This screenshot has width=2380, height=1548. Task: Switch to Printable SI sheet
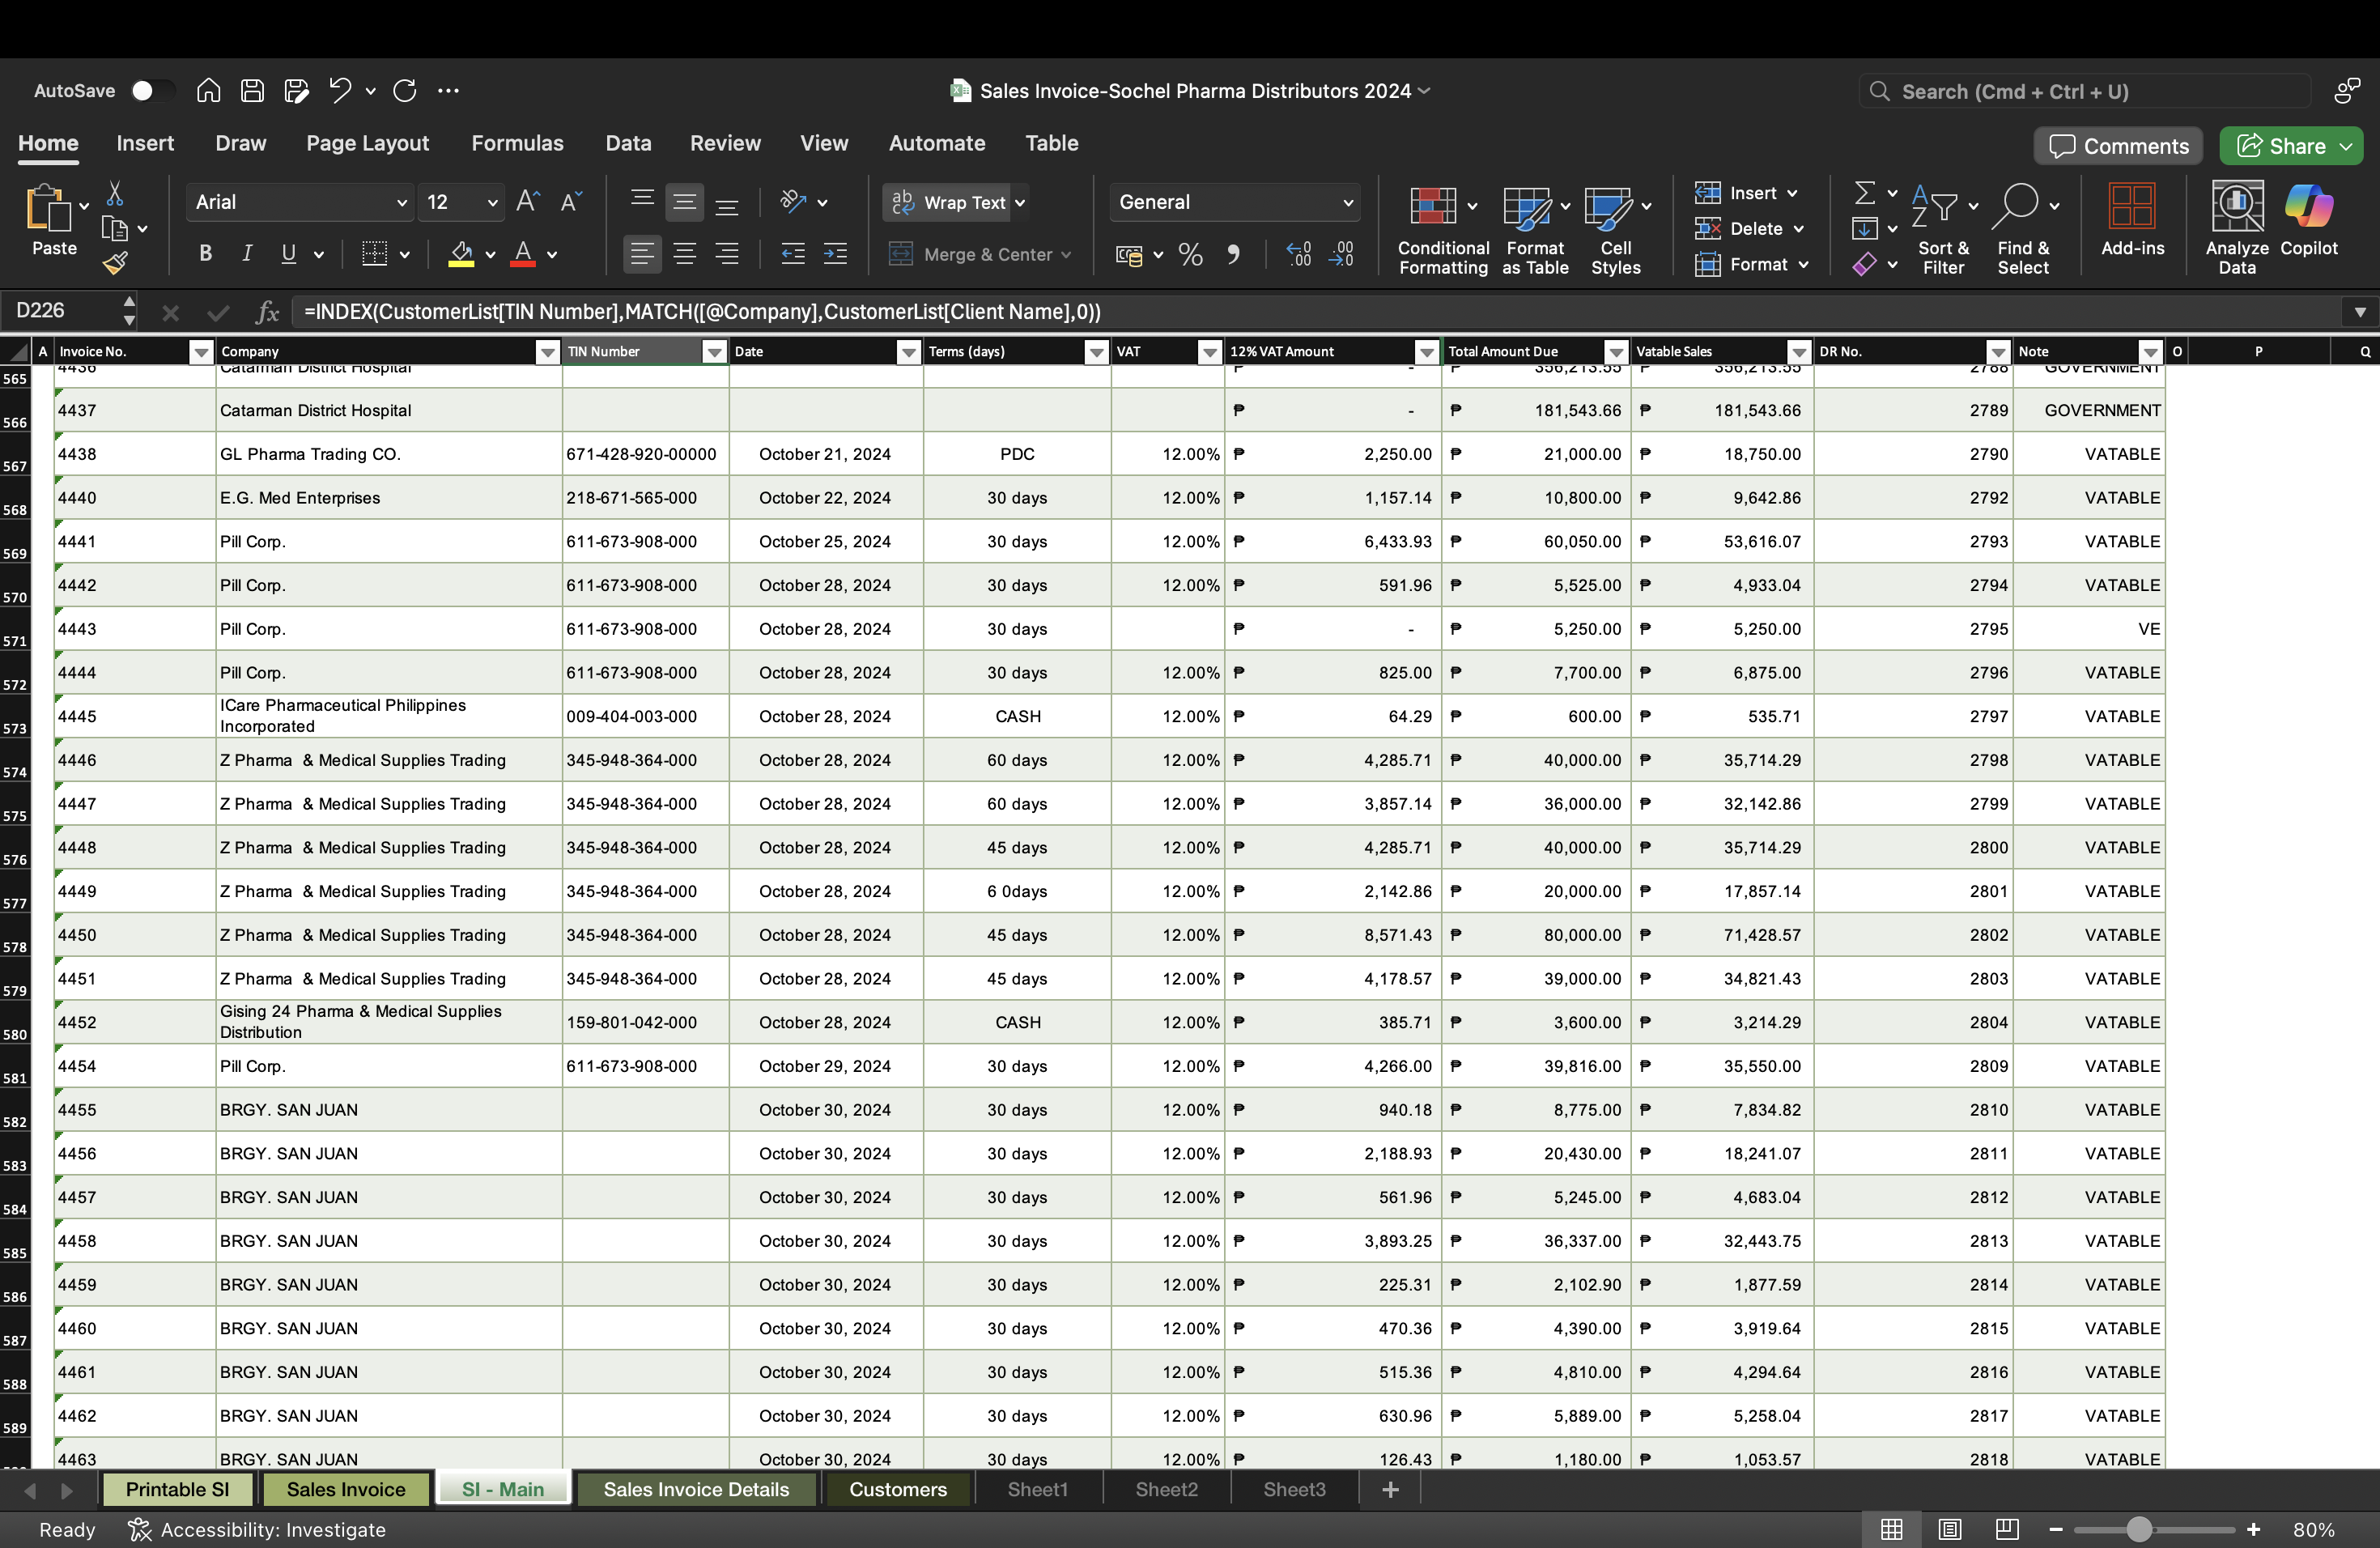click(177, 1489)
